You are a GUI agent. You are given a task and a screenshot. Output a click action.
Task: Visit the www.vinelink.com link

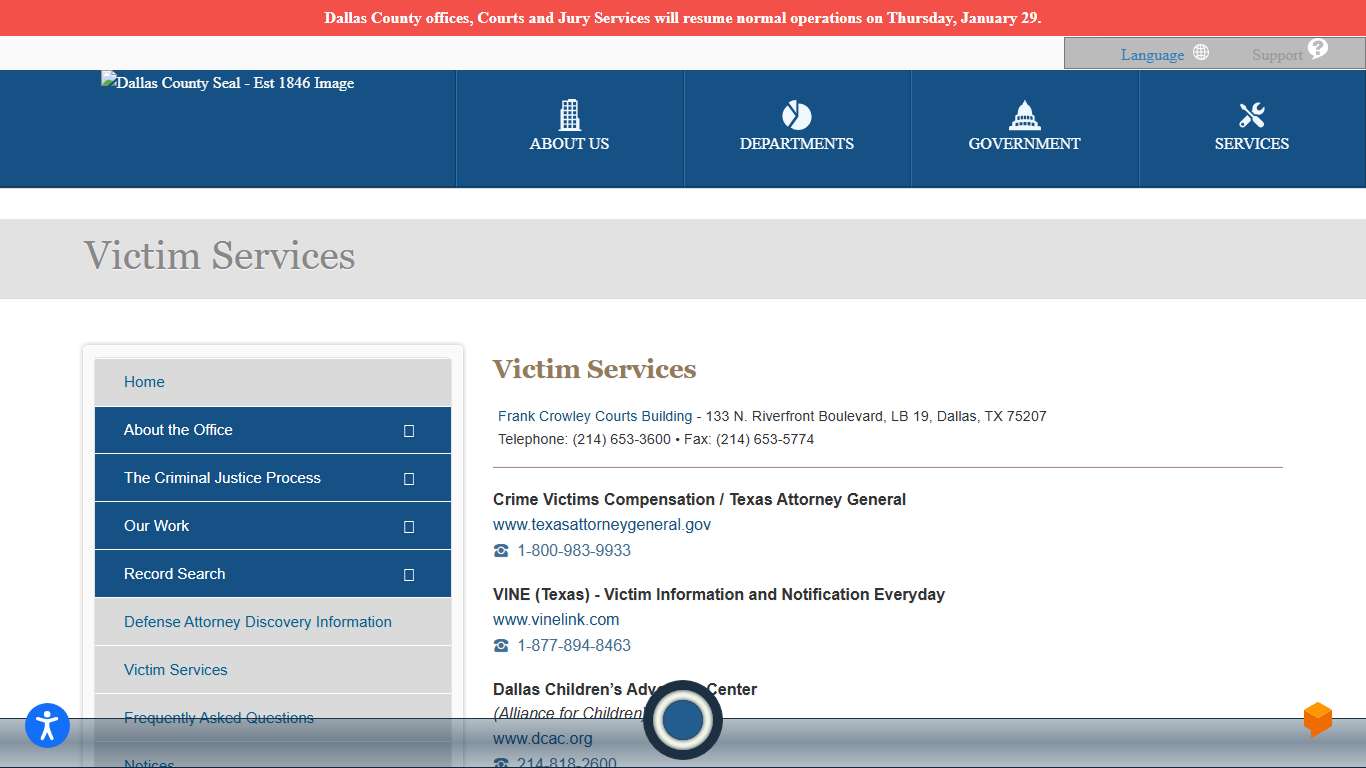coord(556,619)
